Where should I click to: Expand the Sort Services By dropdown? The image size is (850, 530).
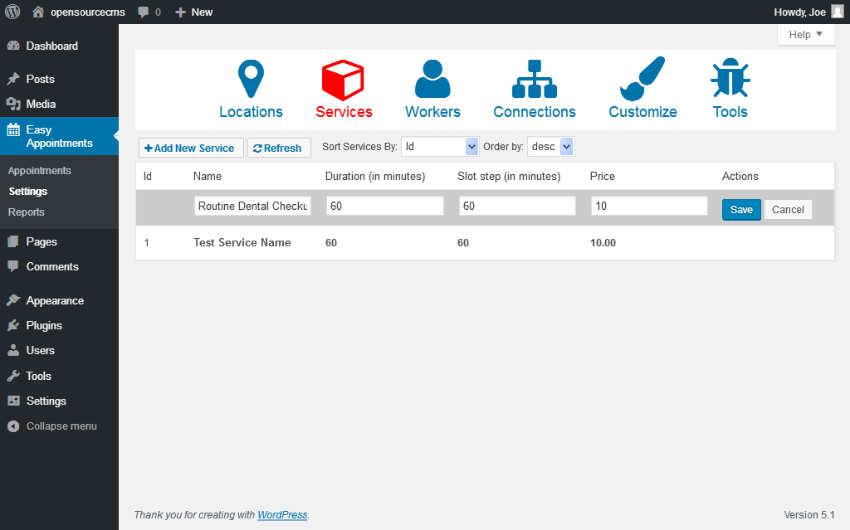440,147
